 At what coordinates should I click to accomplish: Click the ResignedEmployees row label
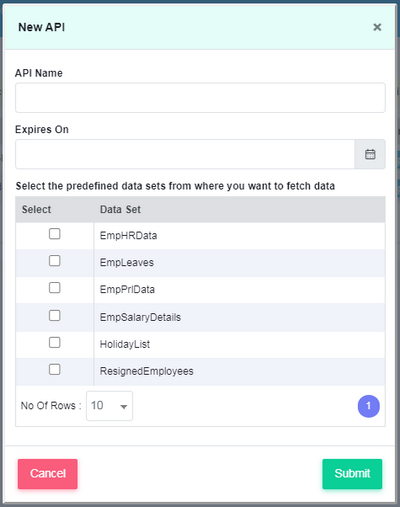coord(147,371)
